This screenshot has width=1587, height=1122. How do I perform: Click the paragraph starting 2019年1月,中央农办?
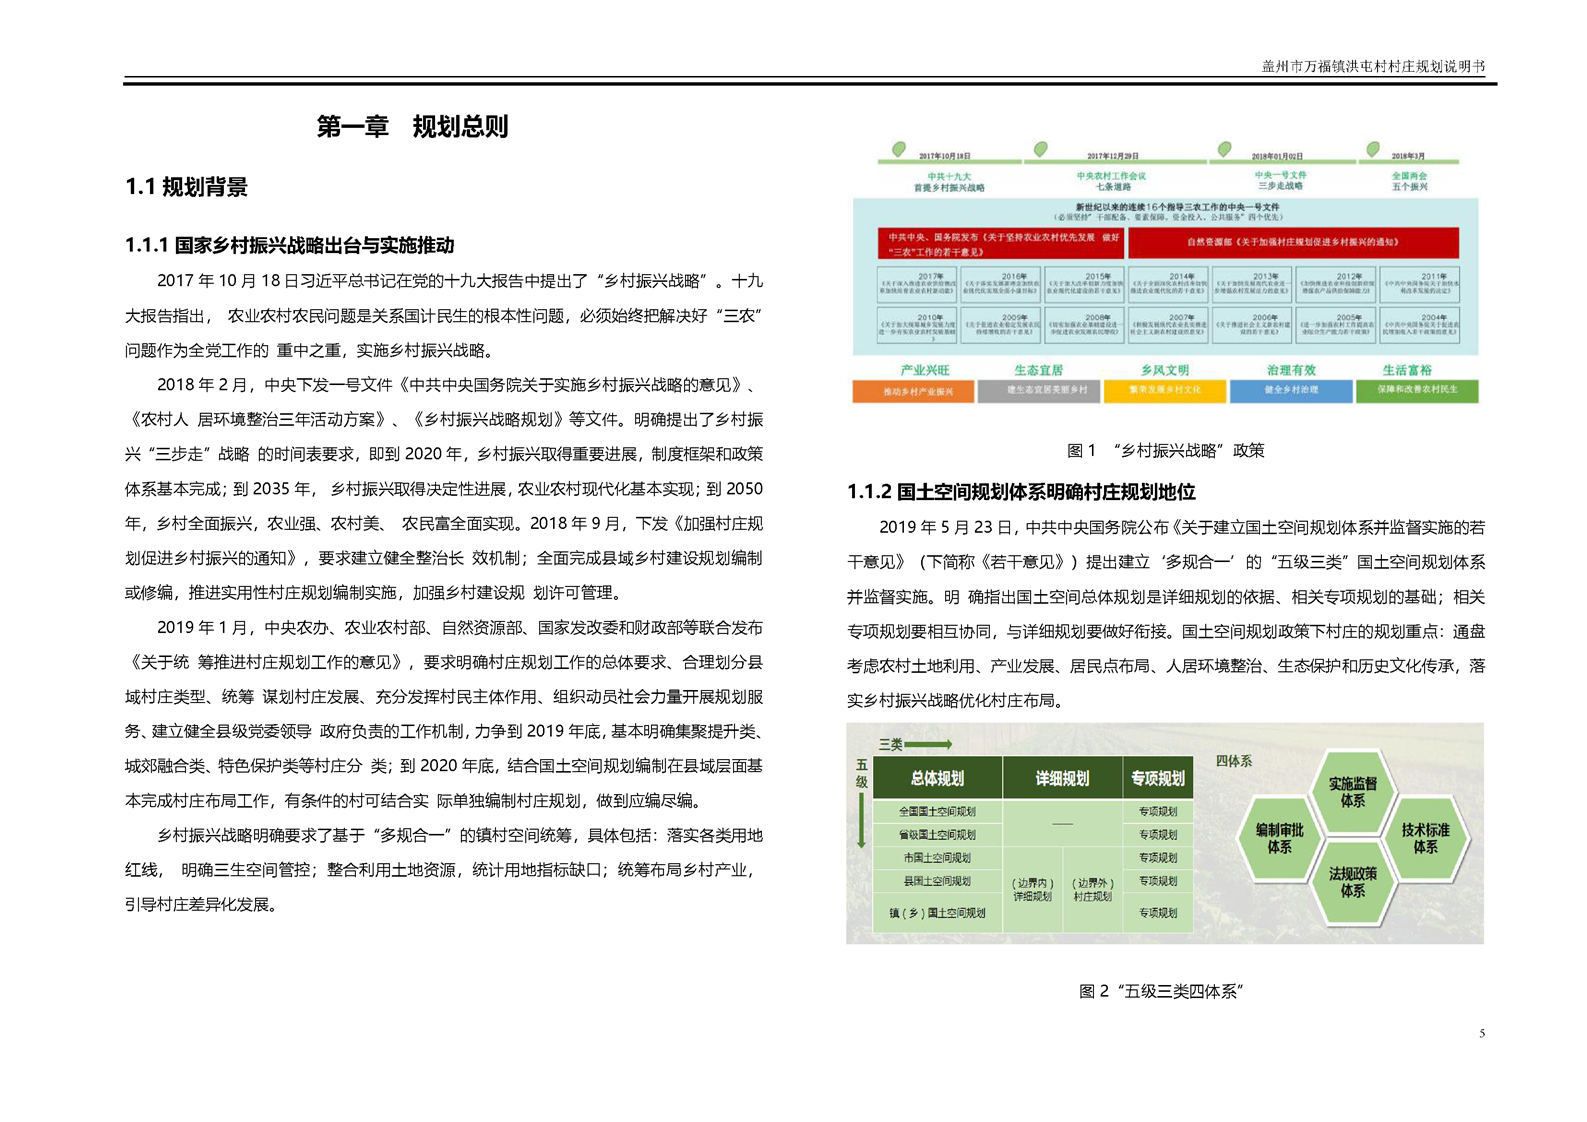point(444,714)
